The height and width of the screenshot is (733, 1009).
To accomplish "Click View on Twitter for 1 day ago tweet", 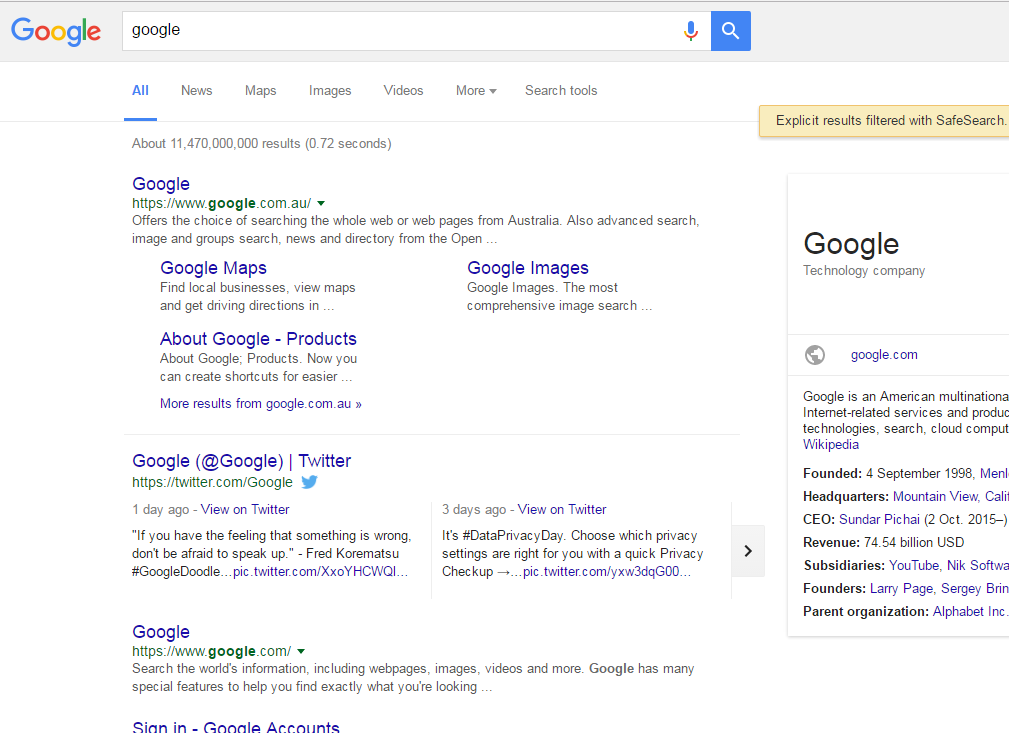I will (245, 510).
